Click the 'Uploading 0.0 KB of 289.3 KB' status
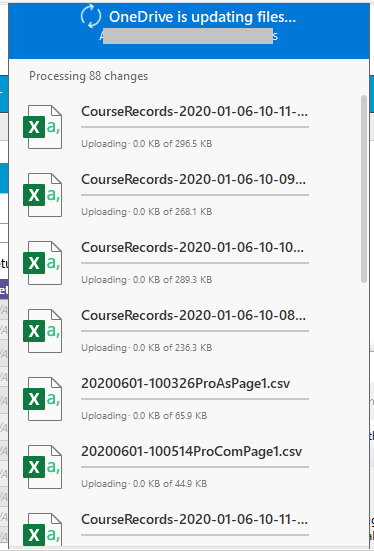Image resolution: width=374 pixels, height=551 pixels. (x=147, y=280)
